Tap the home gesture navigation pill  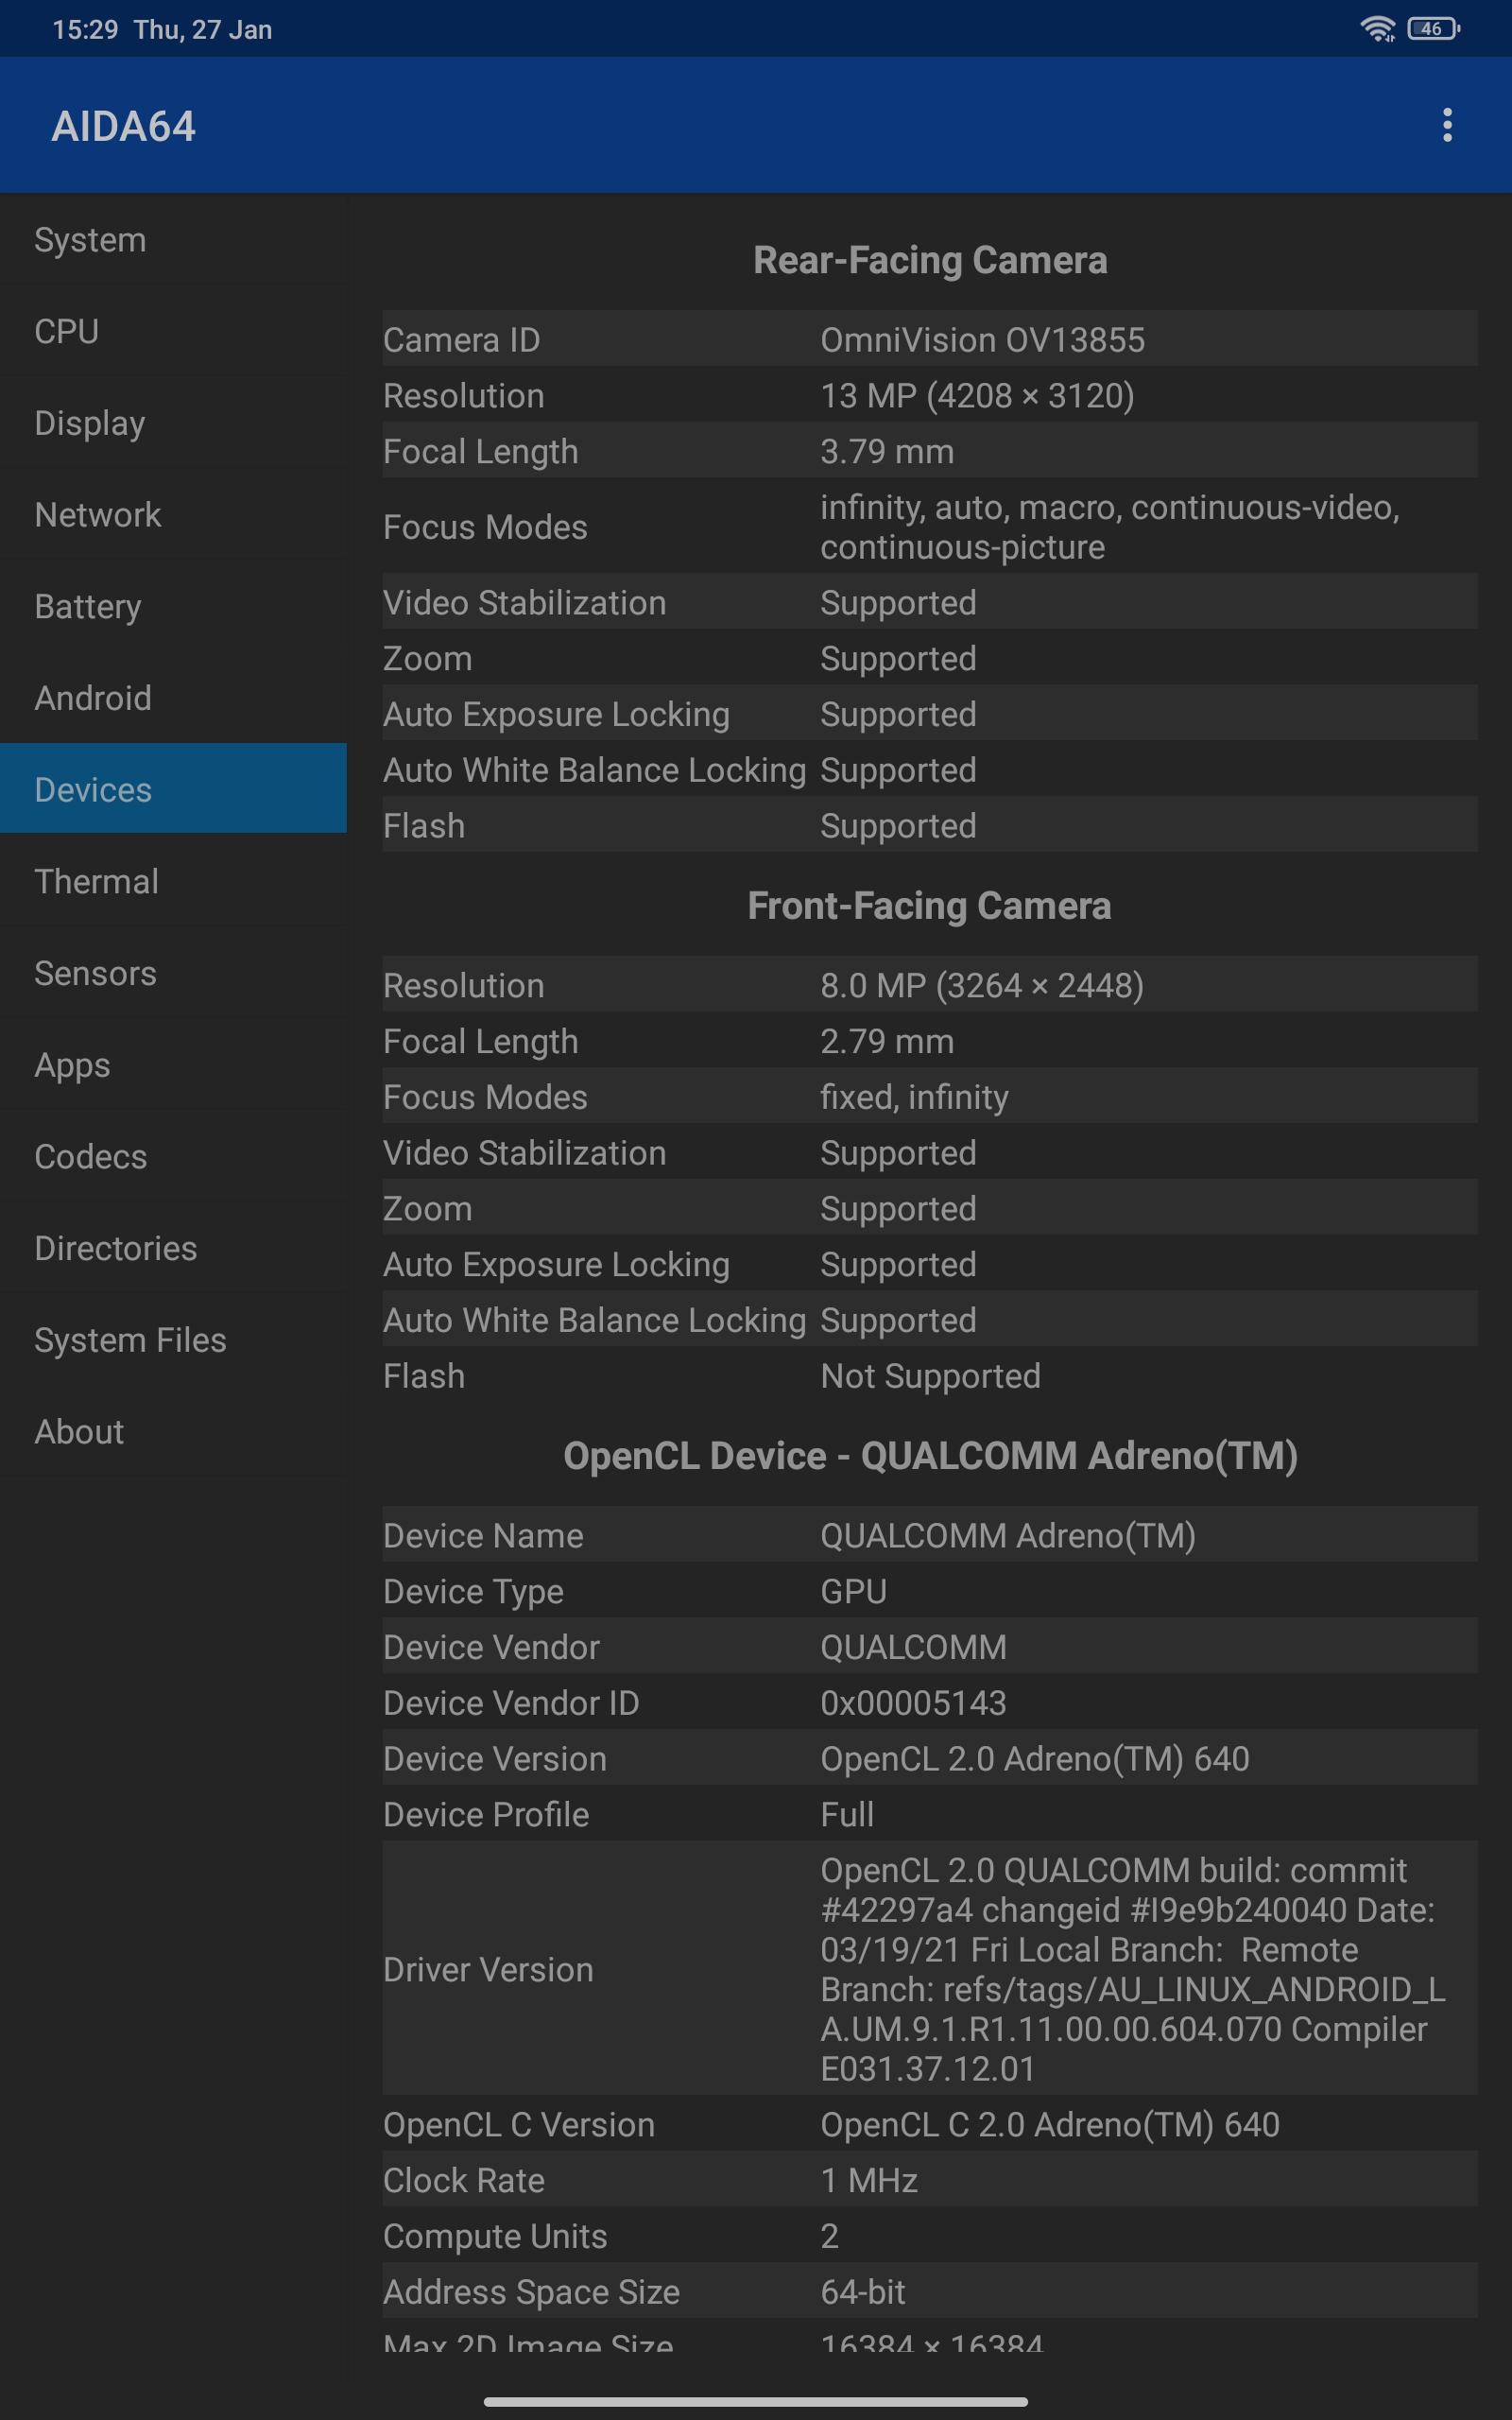756,2401
